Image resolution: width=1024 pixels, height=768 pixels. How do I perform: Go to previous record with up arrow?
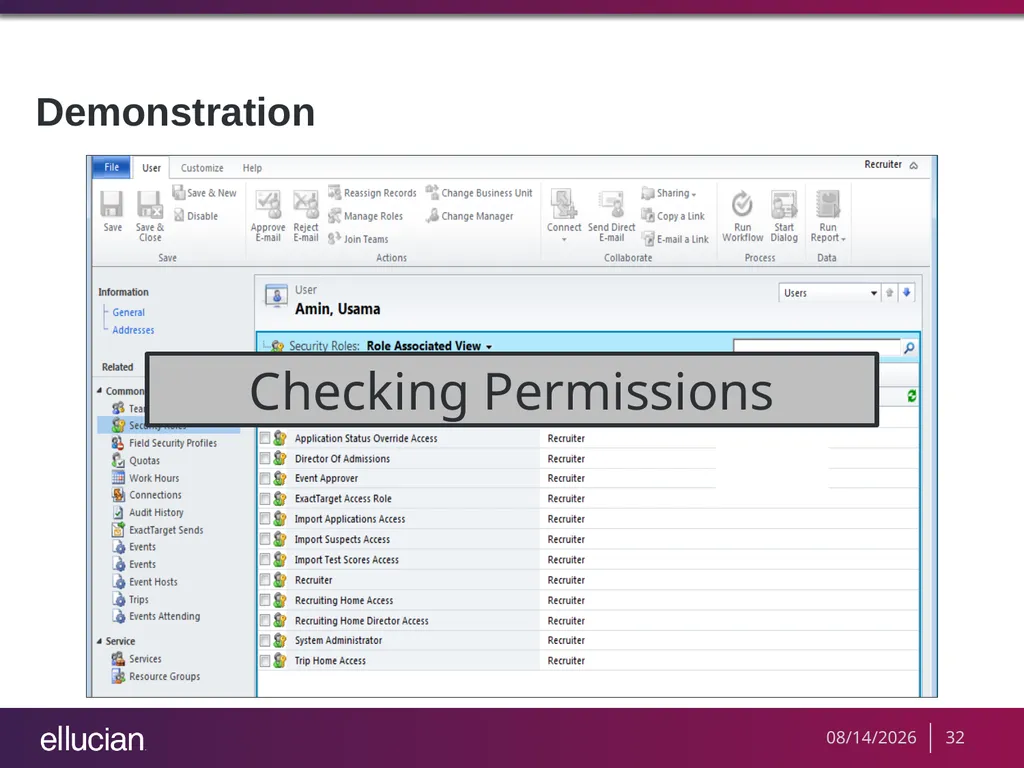tap(889, 293)
